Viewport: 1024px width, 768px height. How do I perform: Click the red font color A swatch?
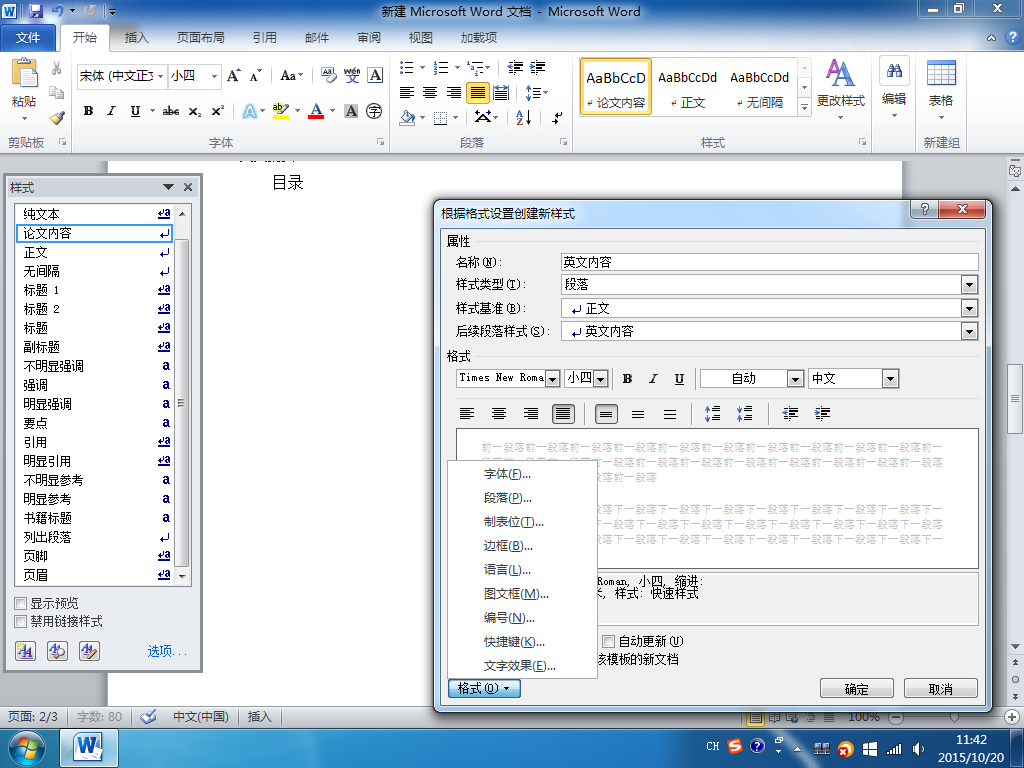point(316,111)
